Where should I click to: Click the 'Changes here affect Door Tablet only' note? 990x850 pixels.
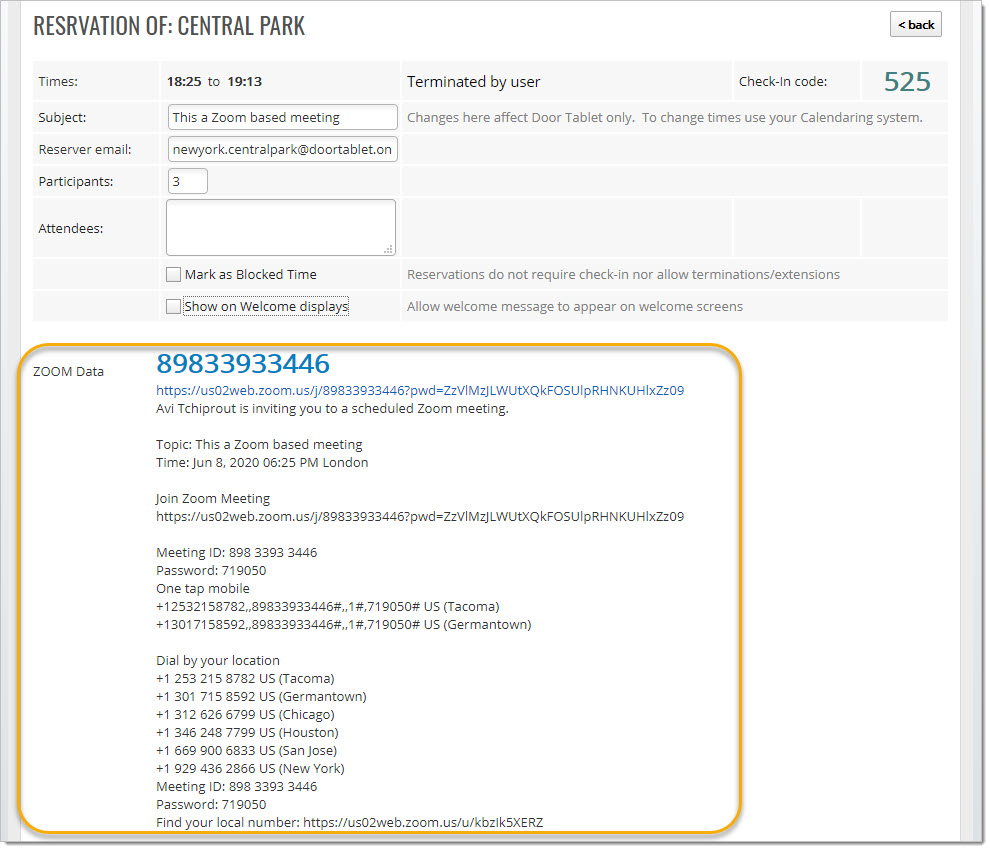[665, 117]
